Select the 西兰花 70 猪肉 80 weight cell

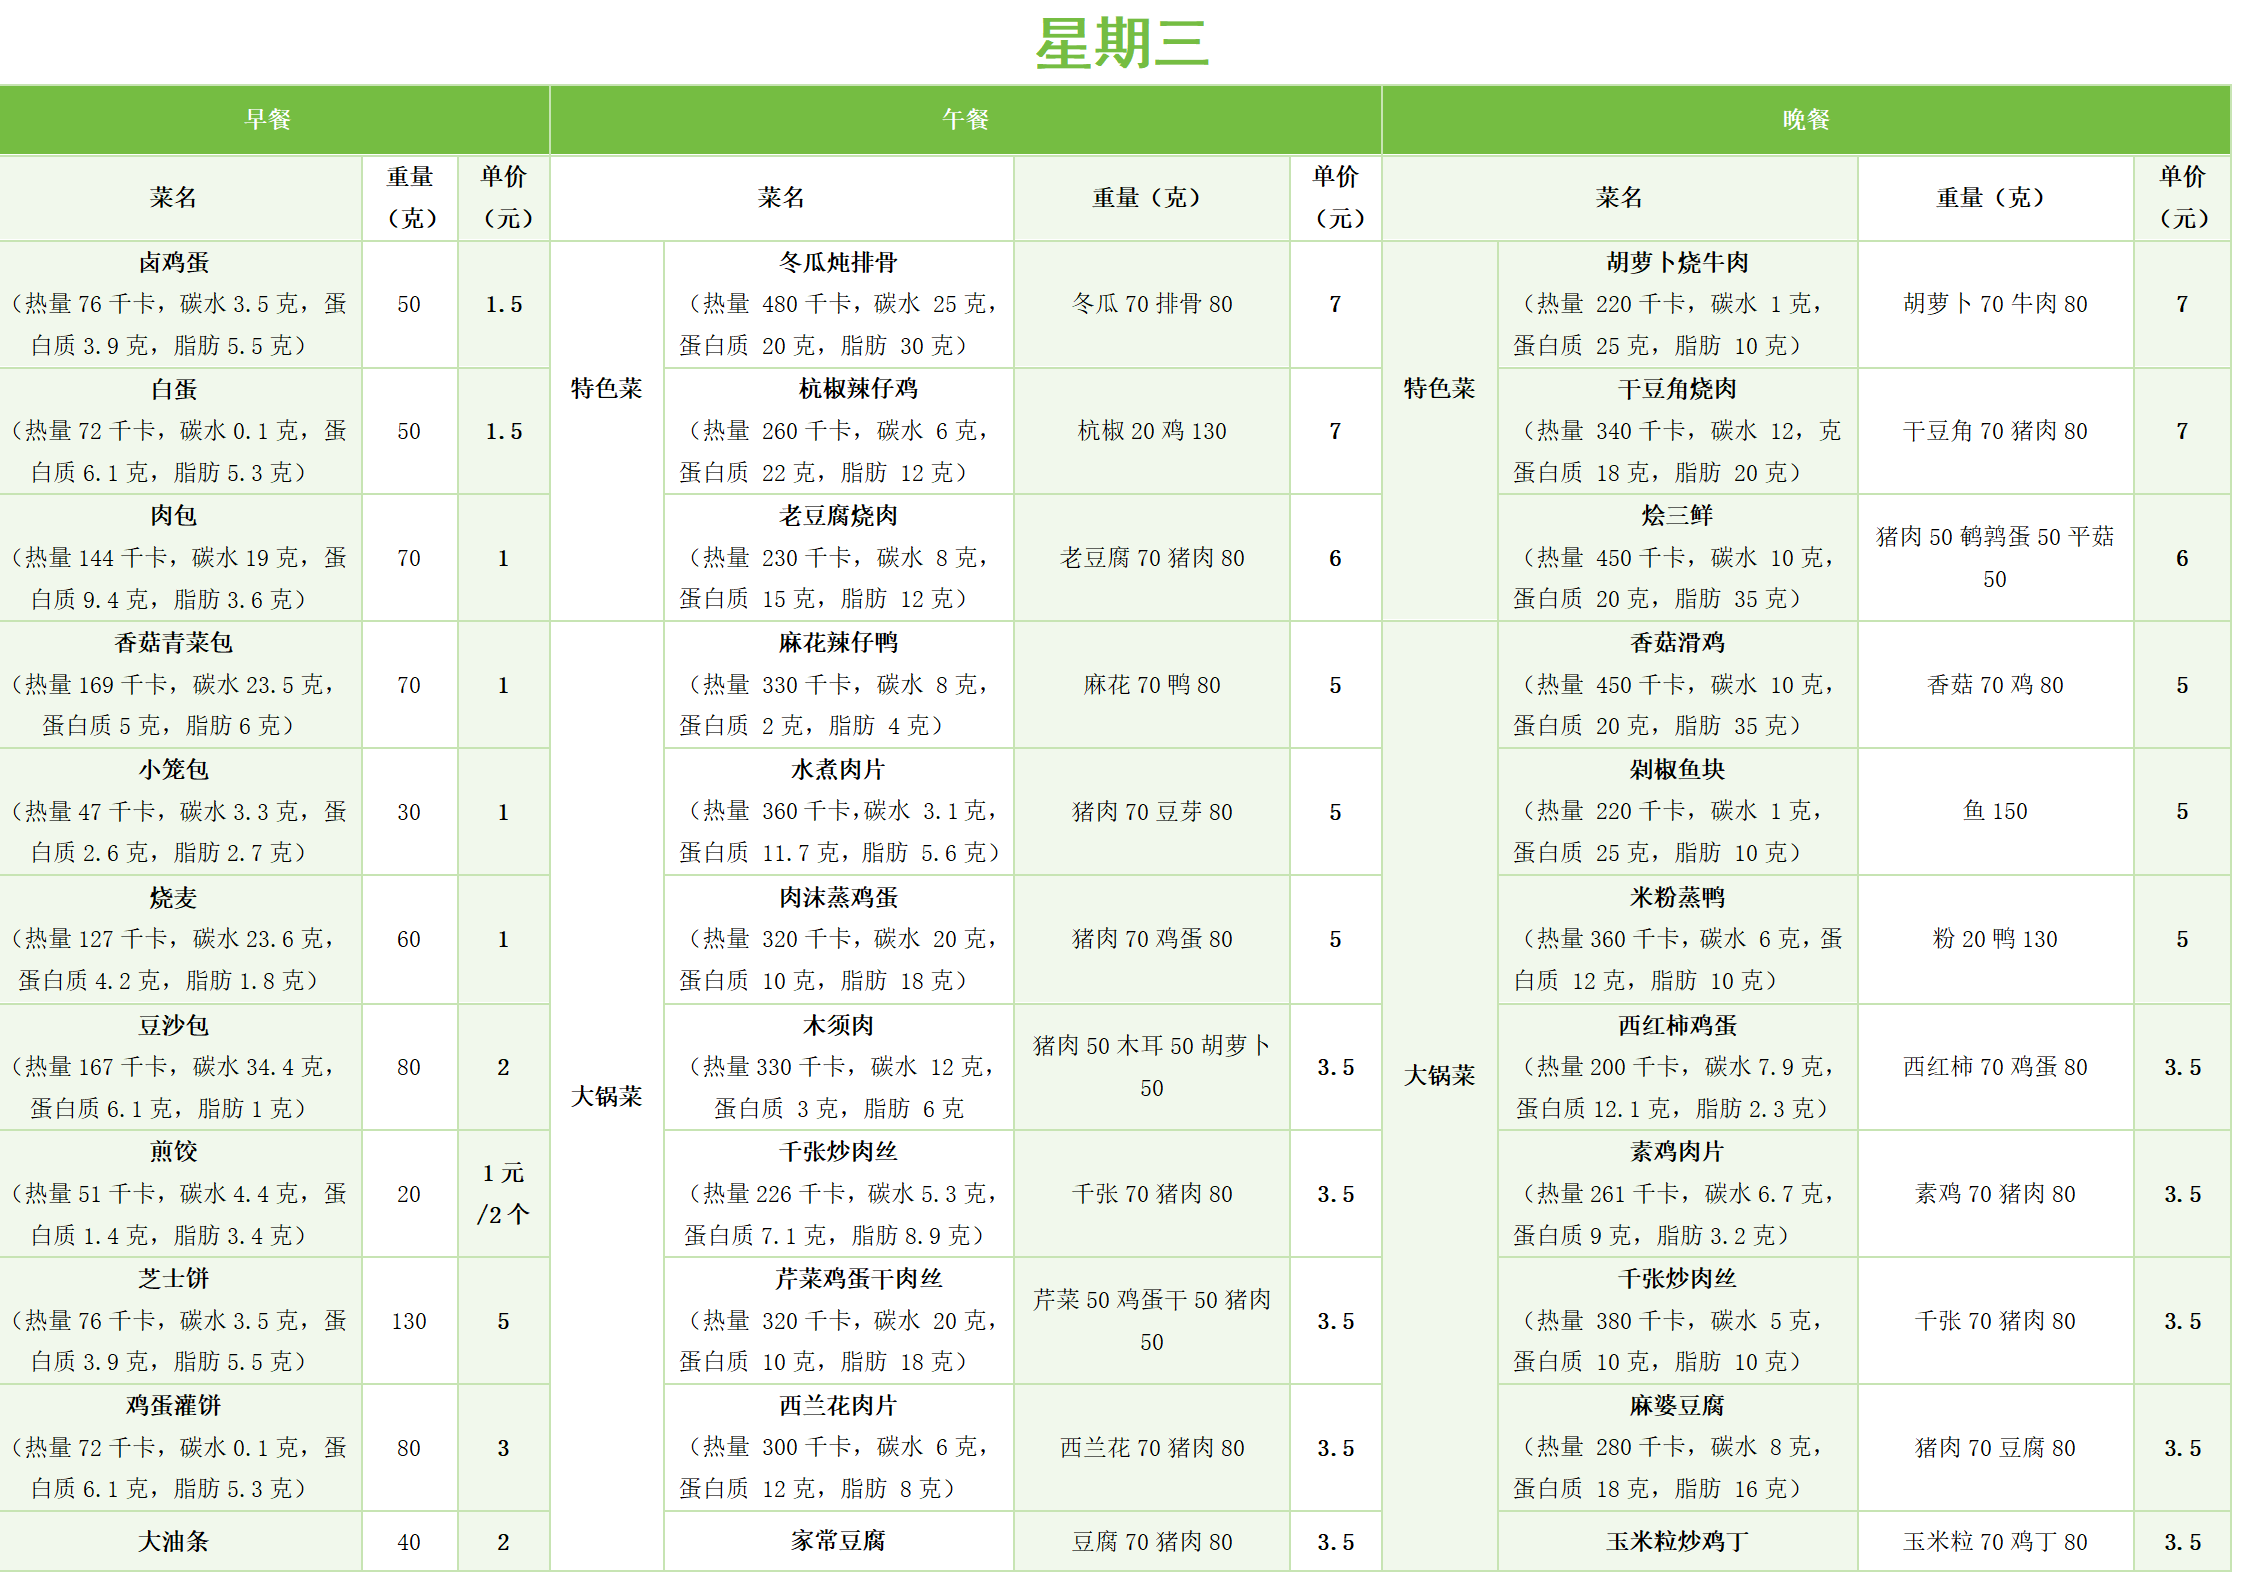[x=1152, y=1447]
